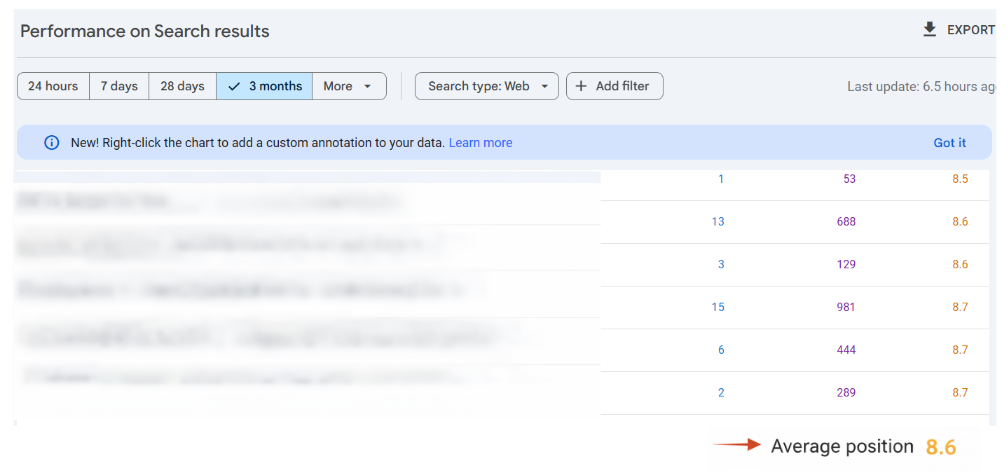Select the 3 months date range
Image resolution: width=1008 pixels, height=472 pixels.
(264, 86)
